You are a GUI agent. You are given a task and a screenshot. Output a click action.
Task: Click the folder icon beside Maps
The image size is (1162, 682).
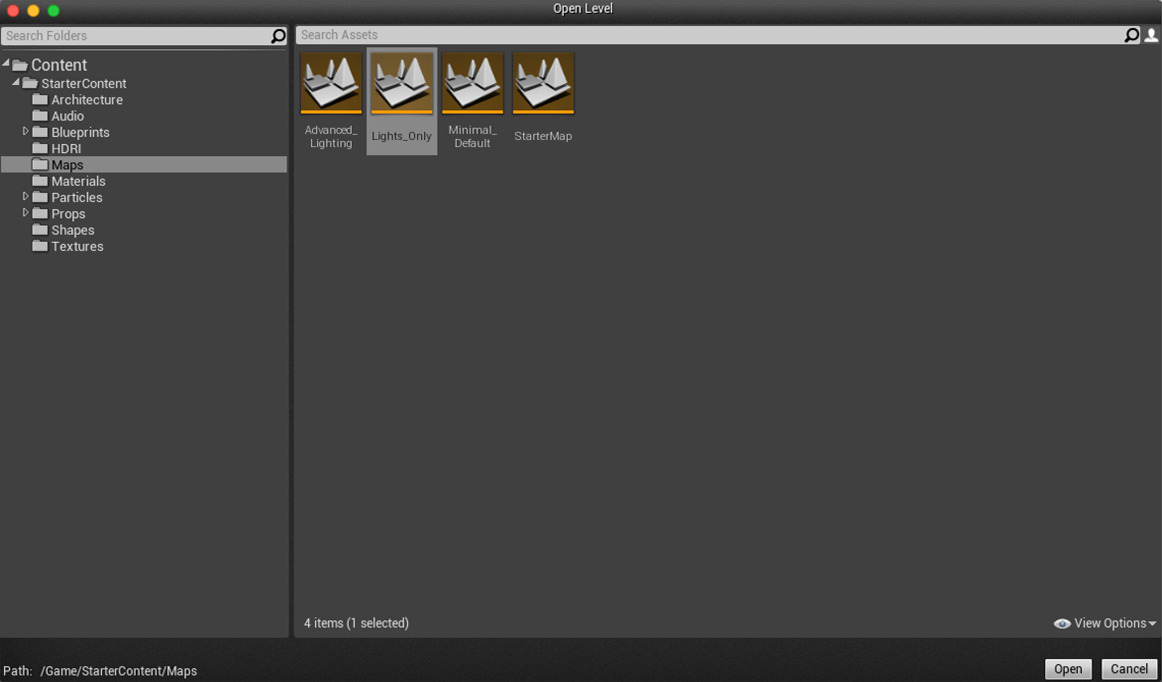tap(40, 164)
